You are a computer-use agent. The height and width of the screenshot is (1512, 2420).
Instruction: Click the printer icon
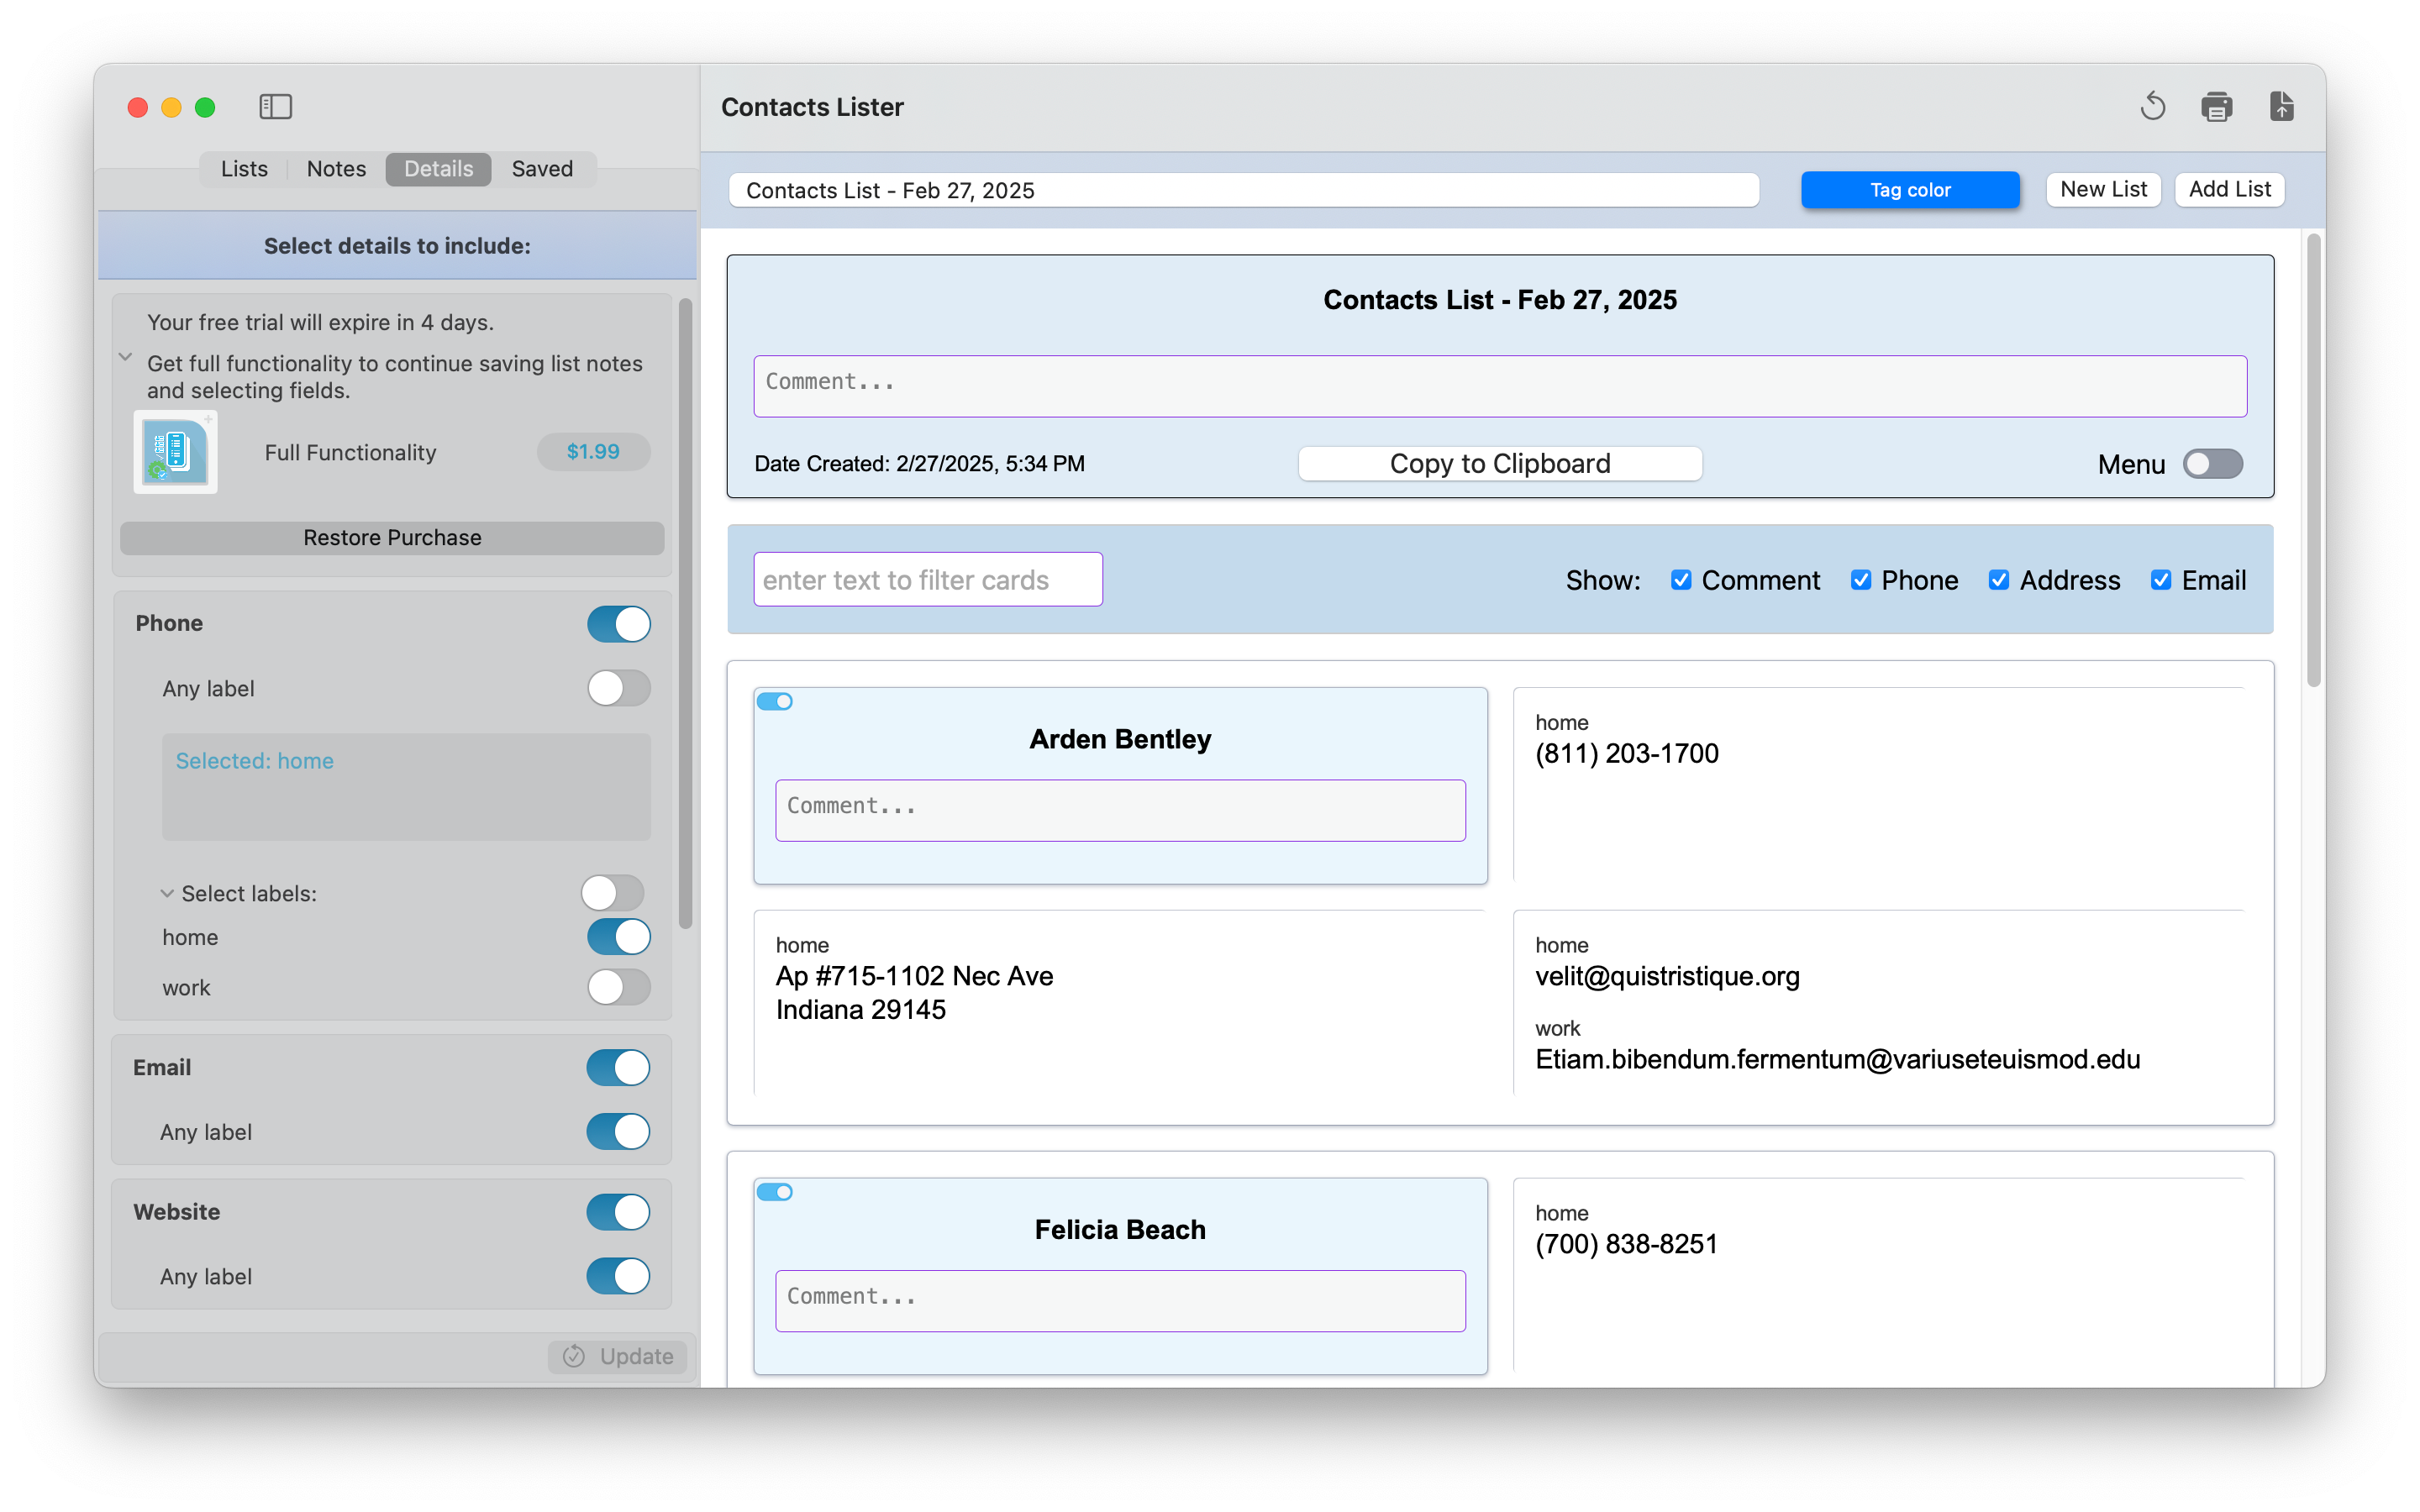tap(2216, 106)
